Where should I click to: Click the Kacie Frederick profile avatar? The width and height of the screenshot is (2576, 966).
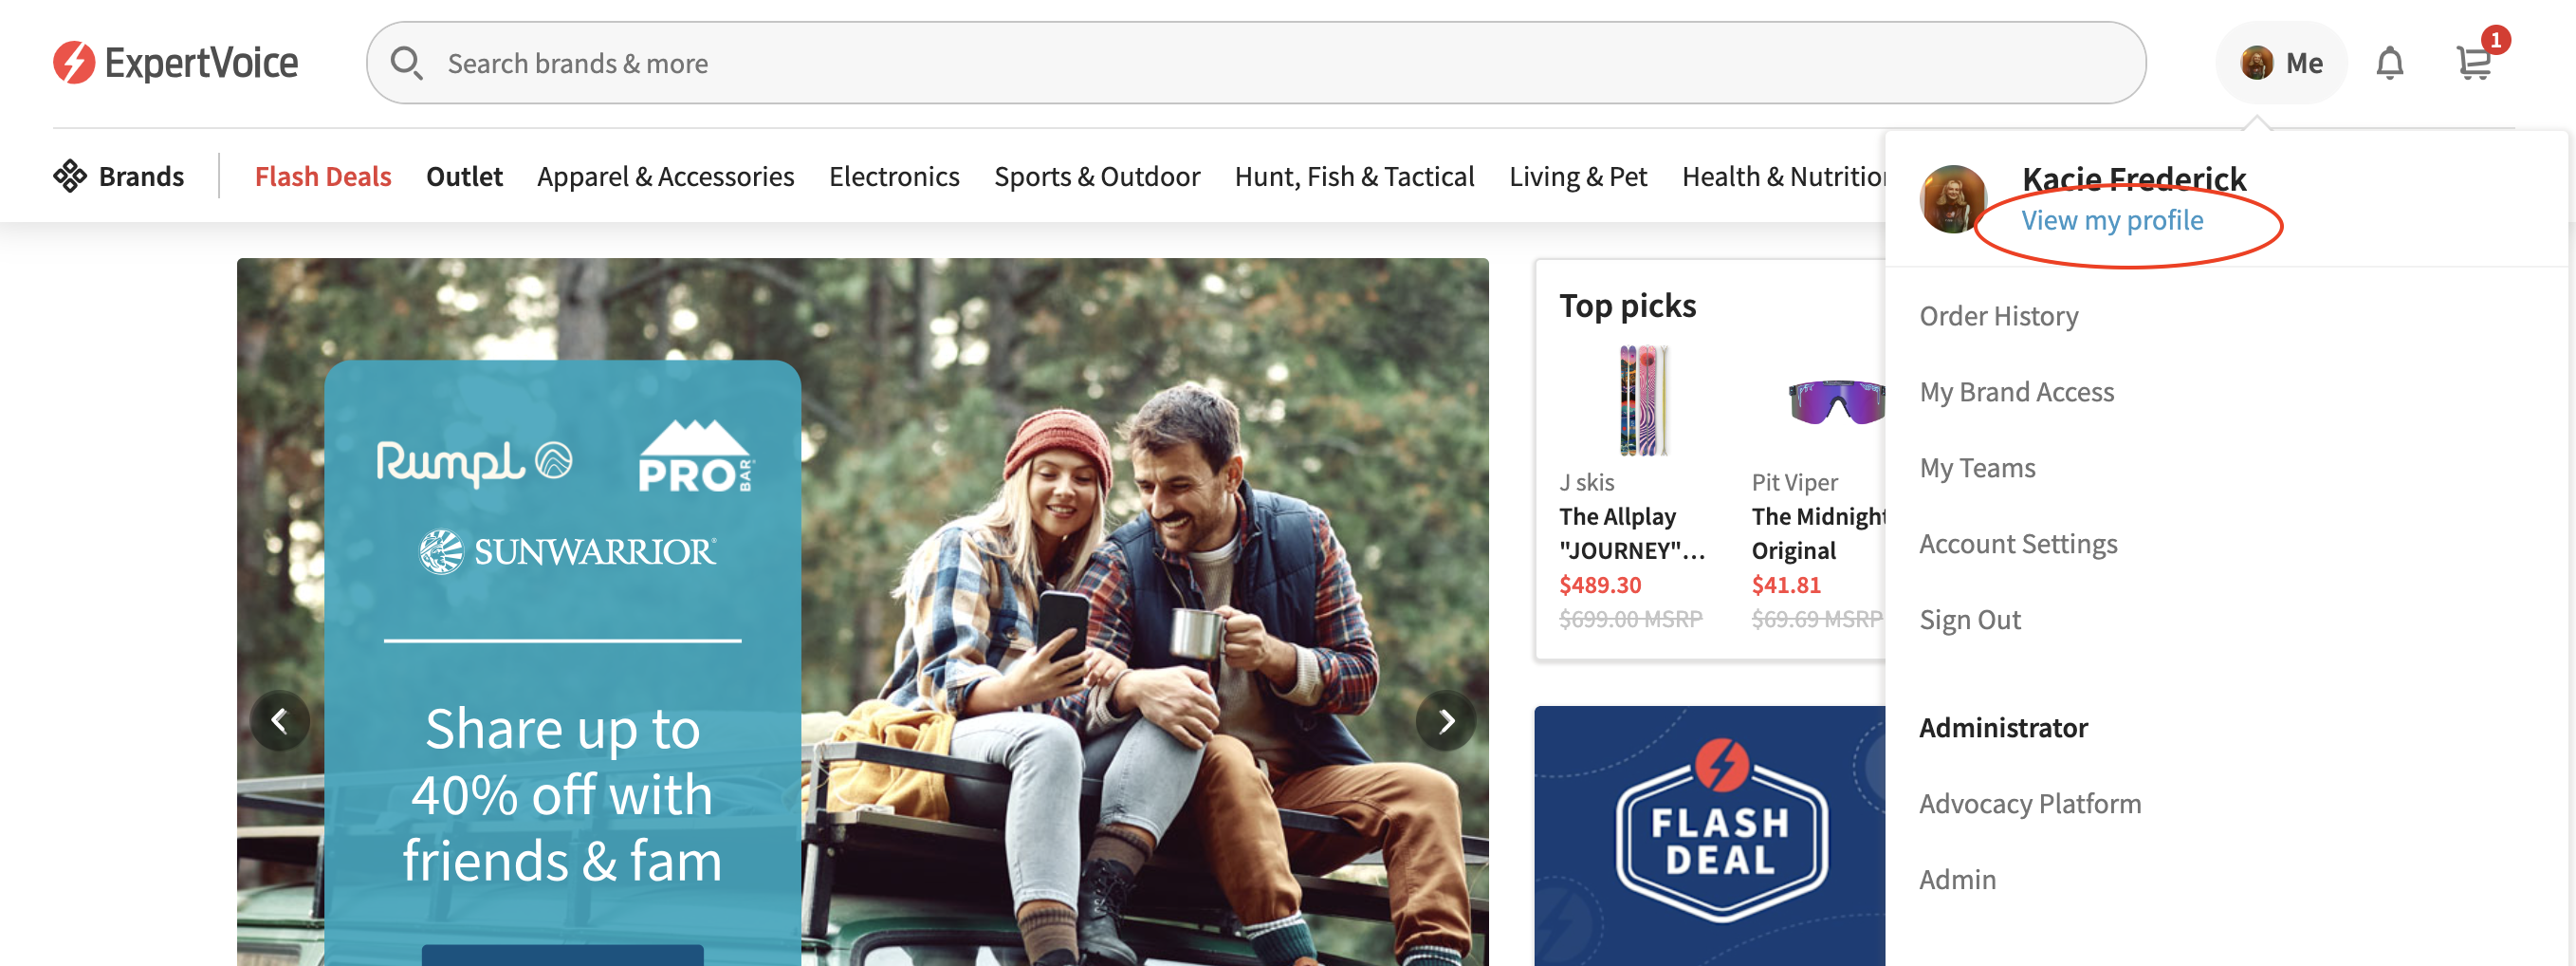point(1953,199)
